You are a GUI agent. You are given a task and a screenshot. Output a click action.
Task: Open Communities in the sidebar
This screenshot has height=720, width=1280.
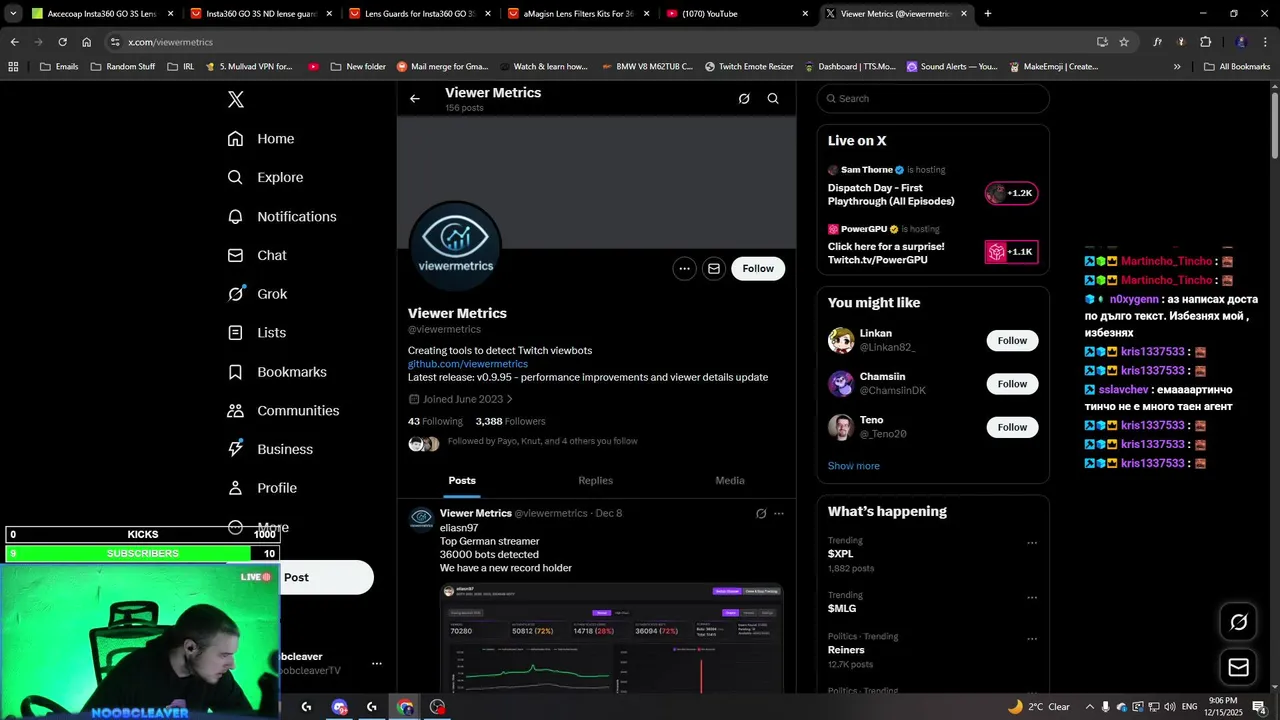283,411
